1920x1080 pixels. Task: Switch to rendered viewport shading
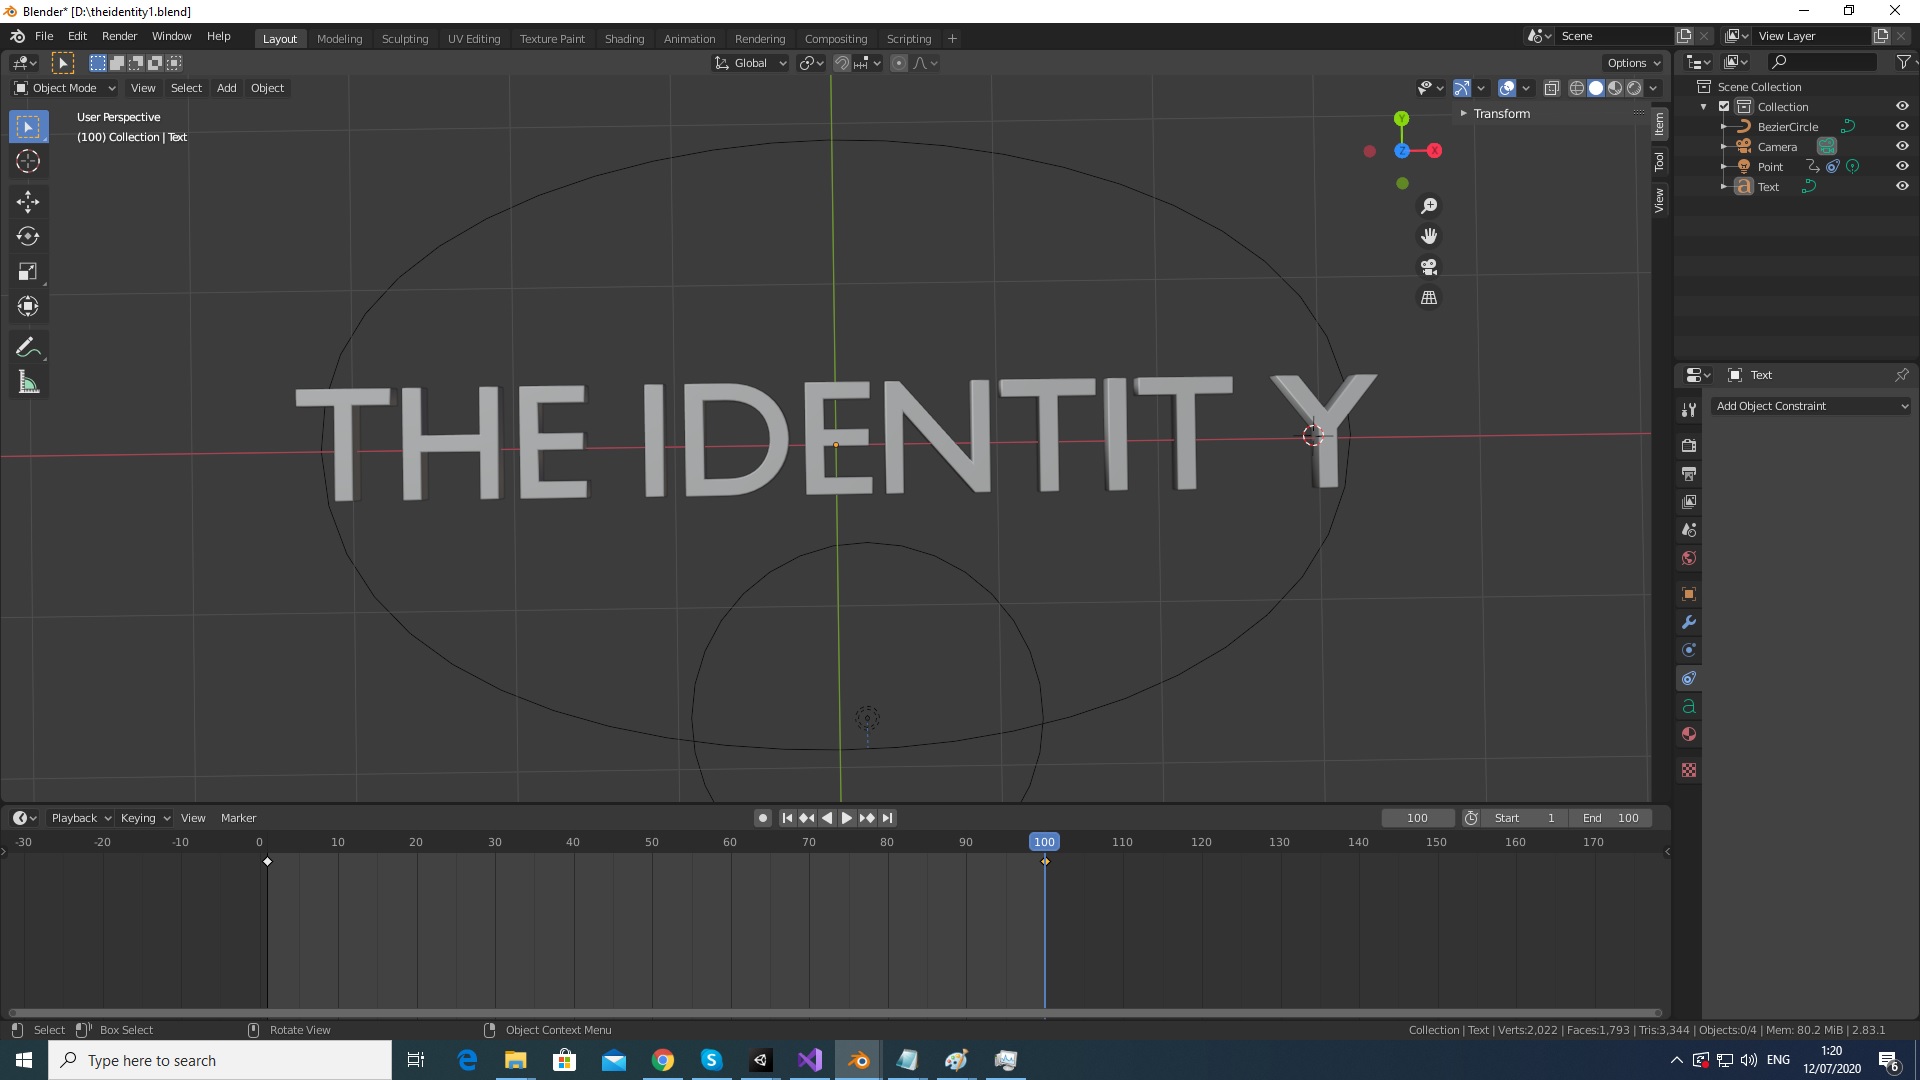click(1634, 88)
